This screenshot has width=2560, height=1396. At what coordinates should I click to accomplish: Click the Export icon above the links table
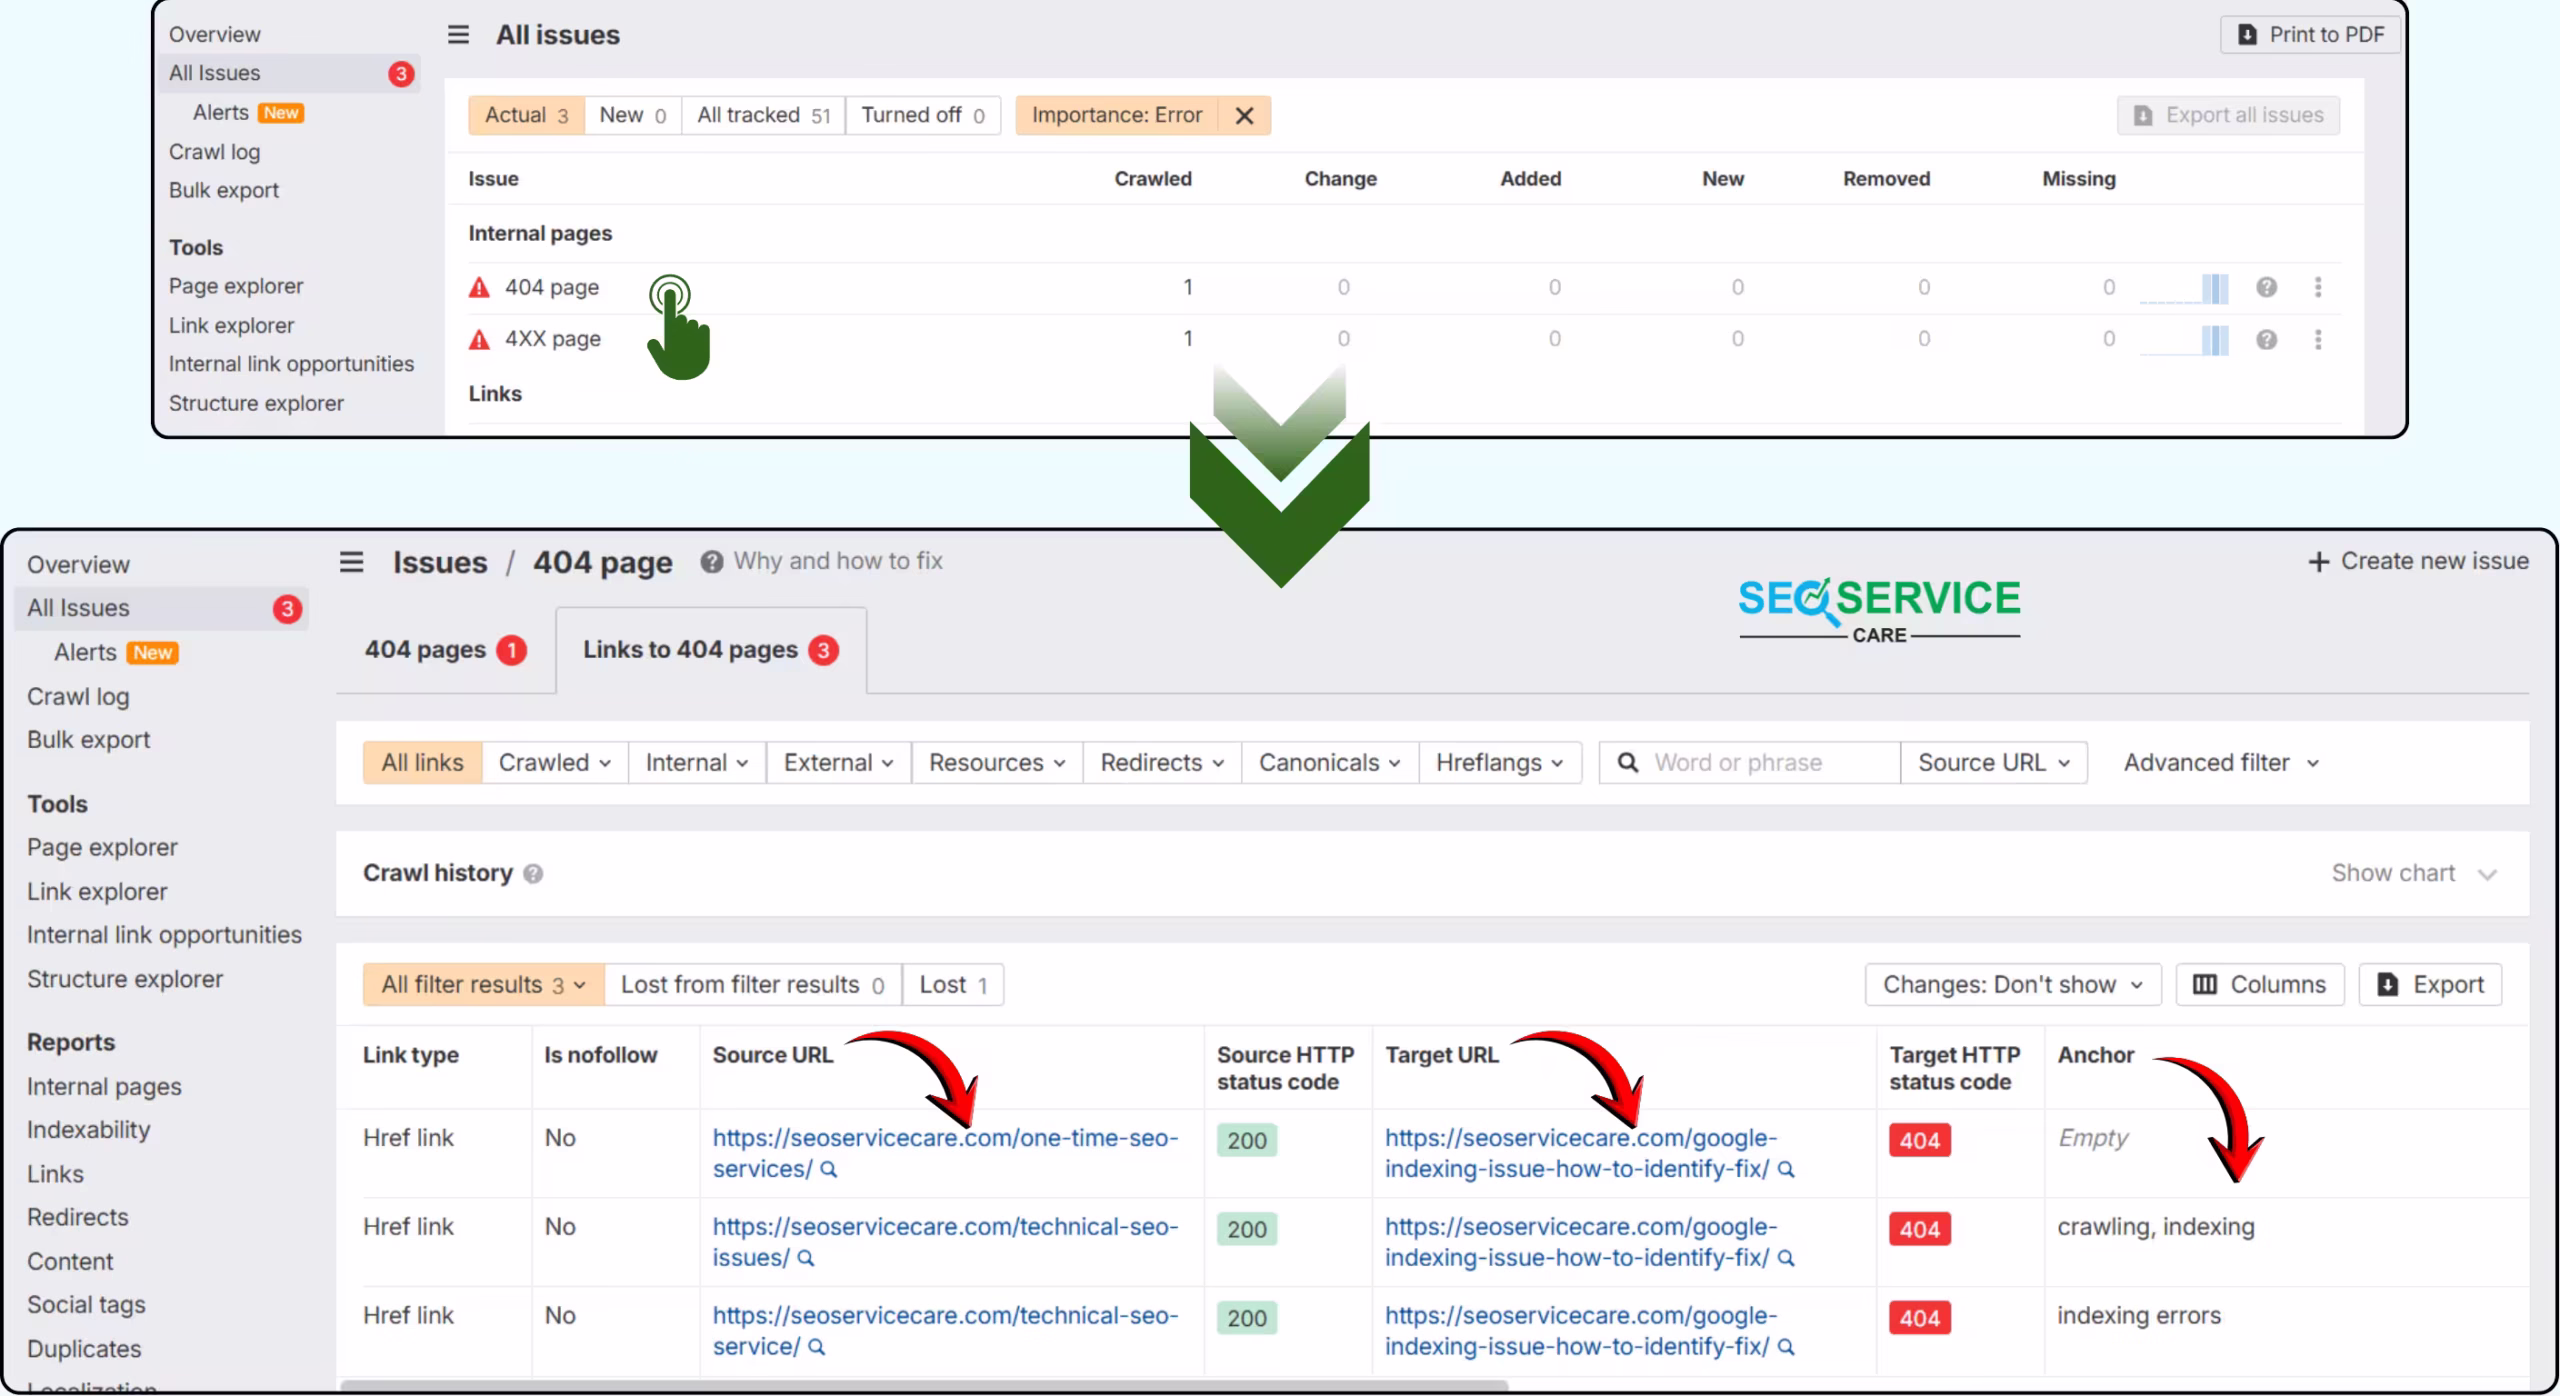(x=2389, y=984)
